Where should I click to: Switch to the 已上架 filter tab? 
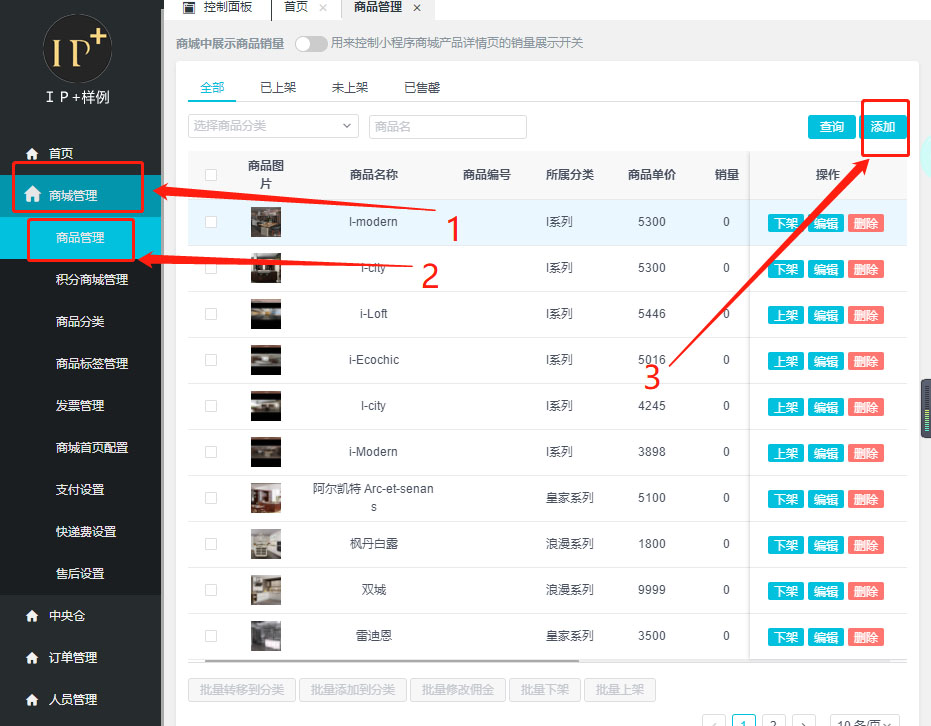tap(278, 88)
